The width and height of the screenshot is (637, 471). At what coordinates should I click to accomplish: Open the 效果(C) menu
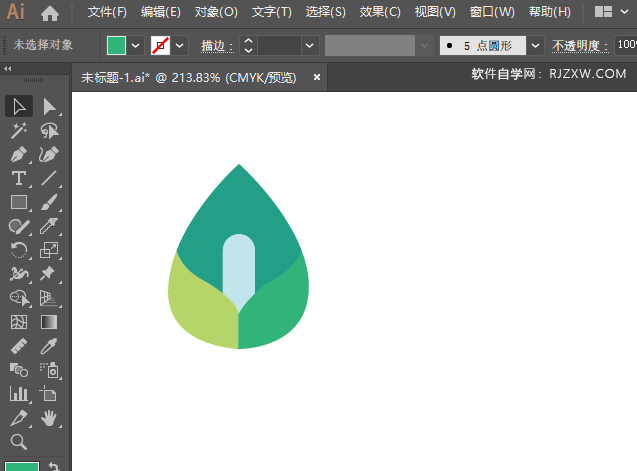click(x=380, y=12)
